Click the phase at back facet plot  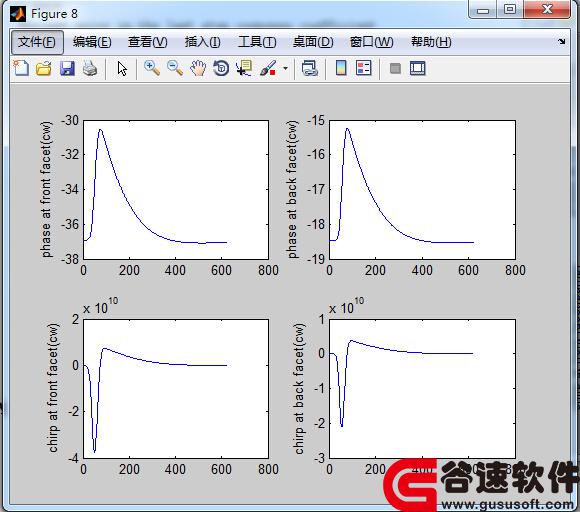[x=422, y=189]
